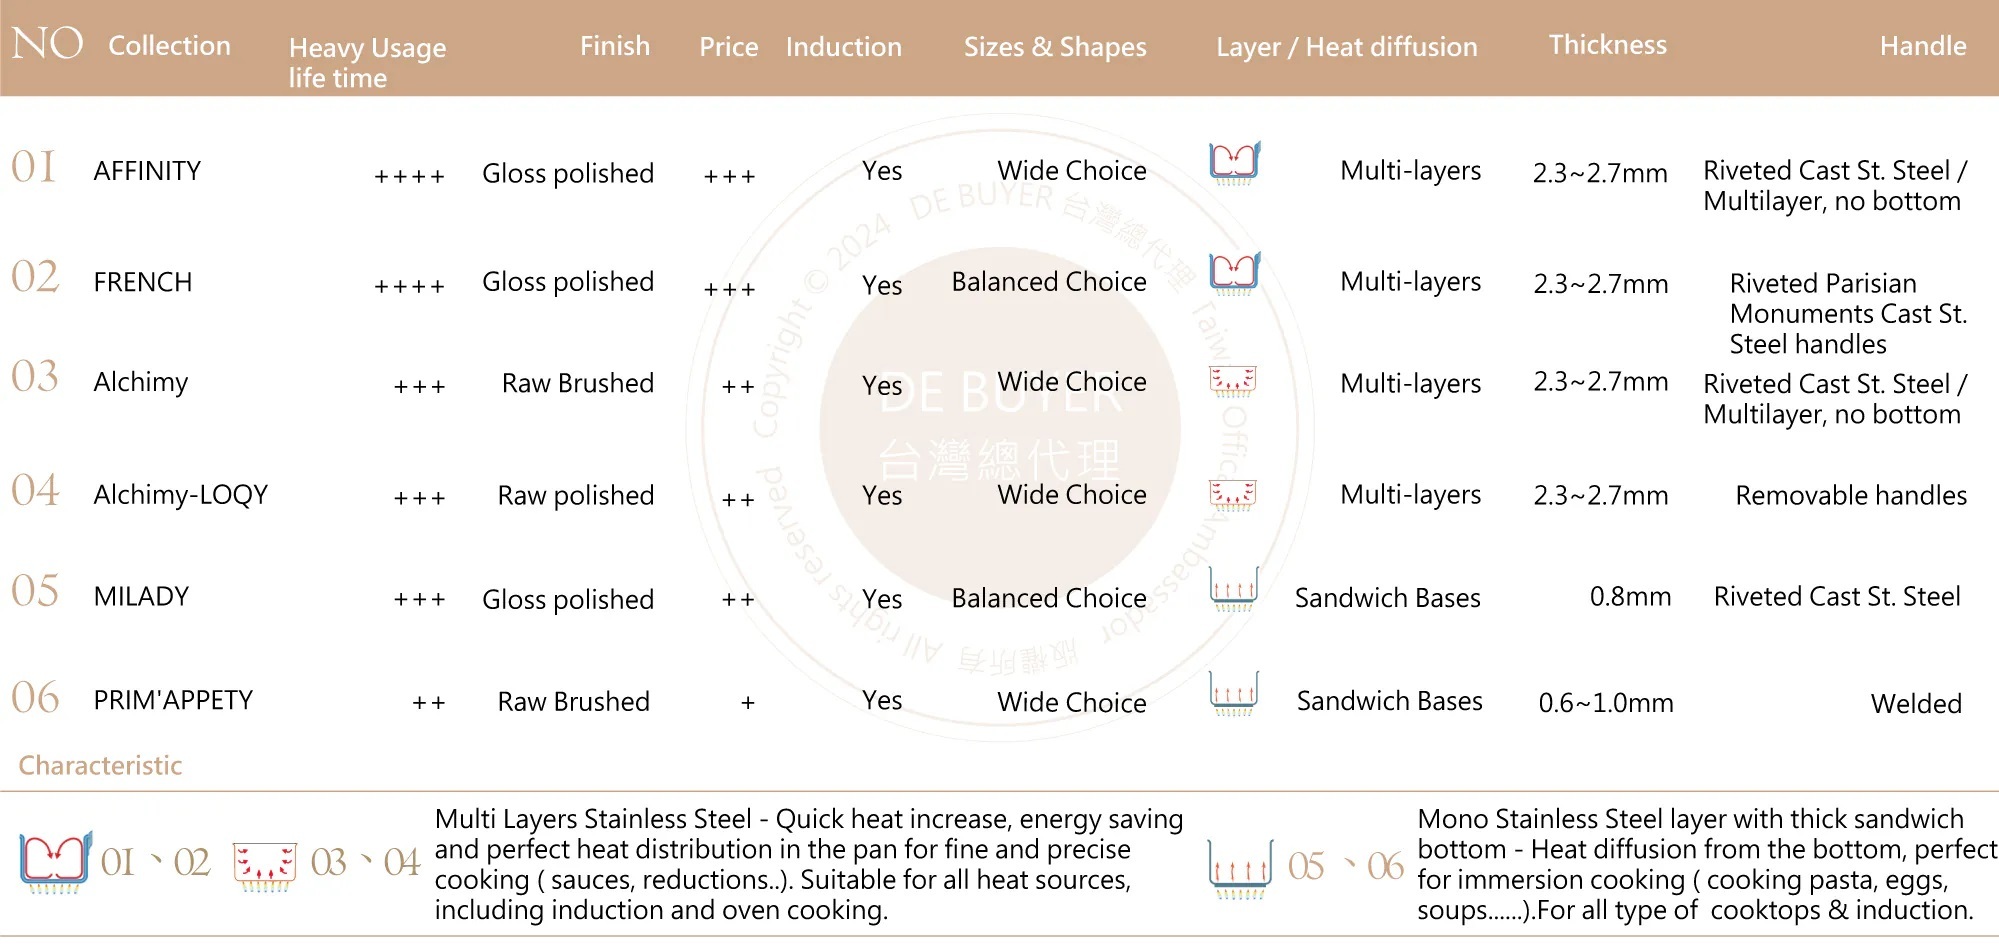
Task: Click the legend pan icon beside 03、04
Action: (x=265, y=865)
